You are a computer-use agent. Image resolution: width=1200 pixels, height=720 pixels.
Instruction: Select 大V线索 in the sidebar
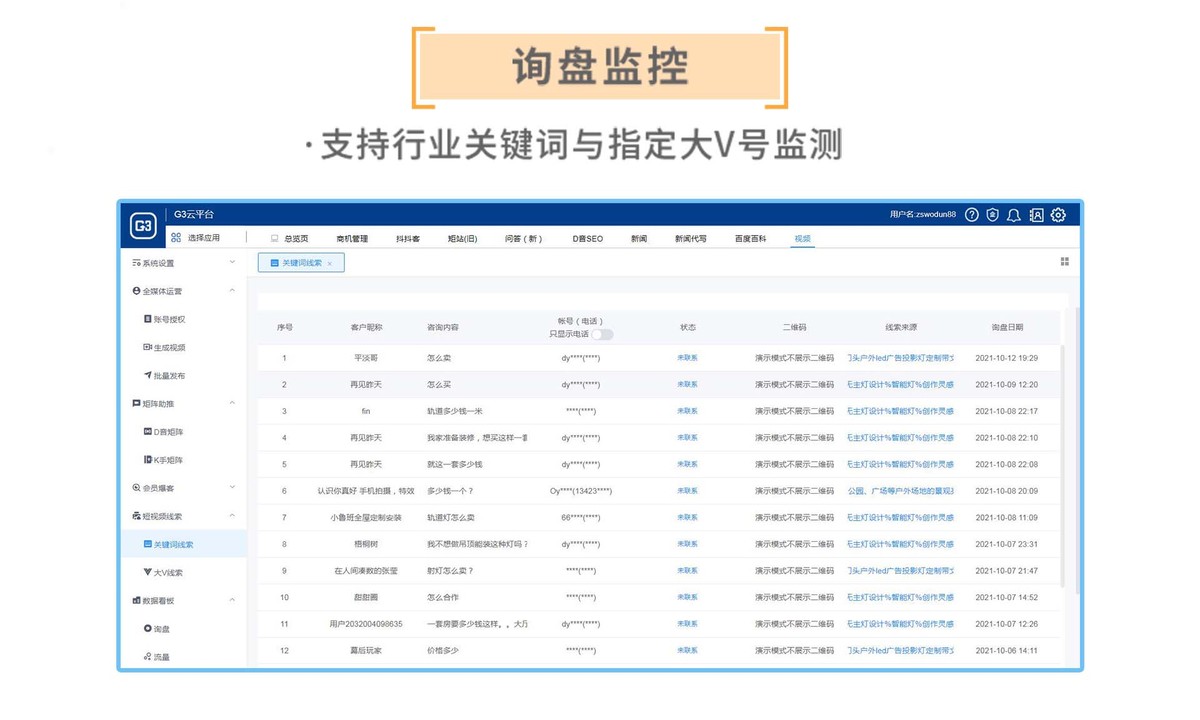click(168, 573)
